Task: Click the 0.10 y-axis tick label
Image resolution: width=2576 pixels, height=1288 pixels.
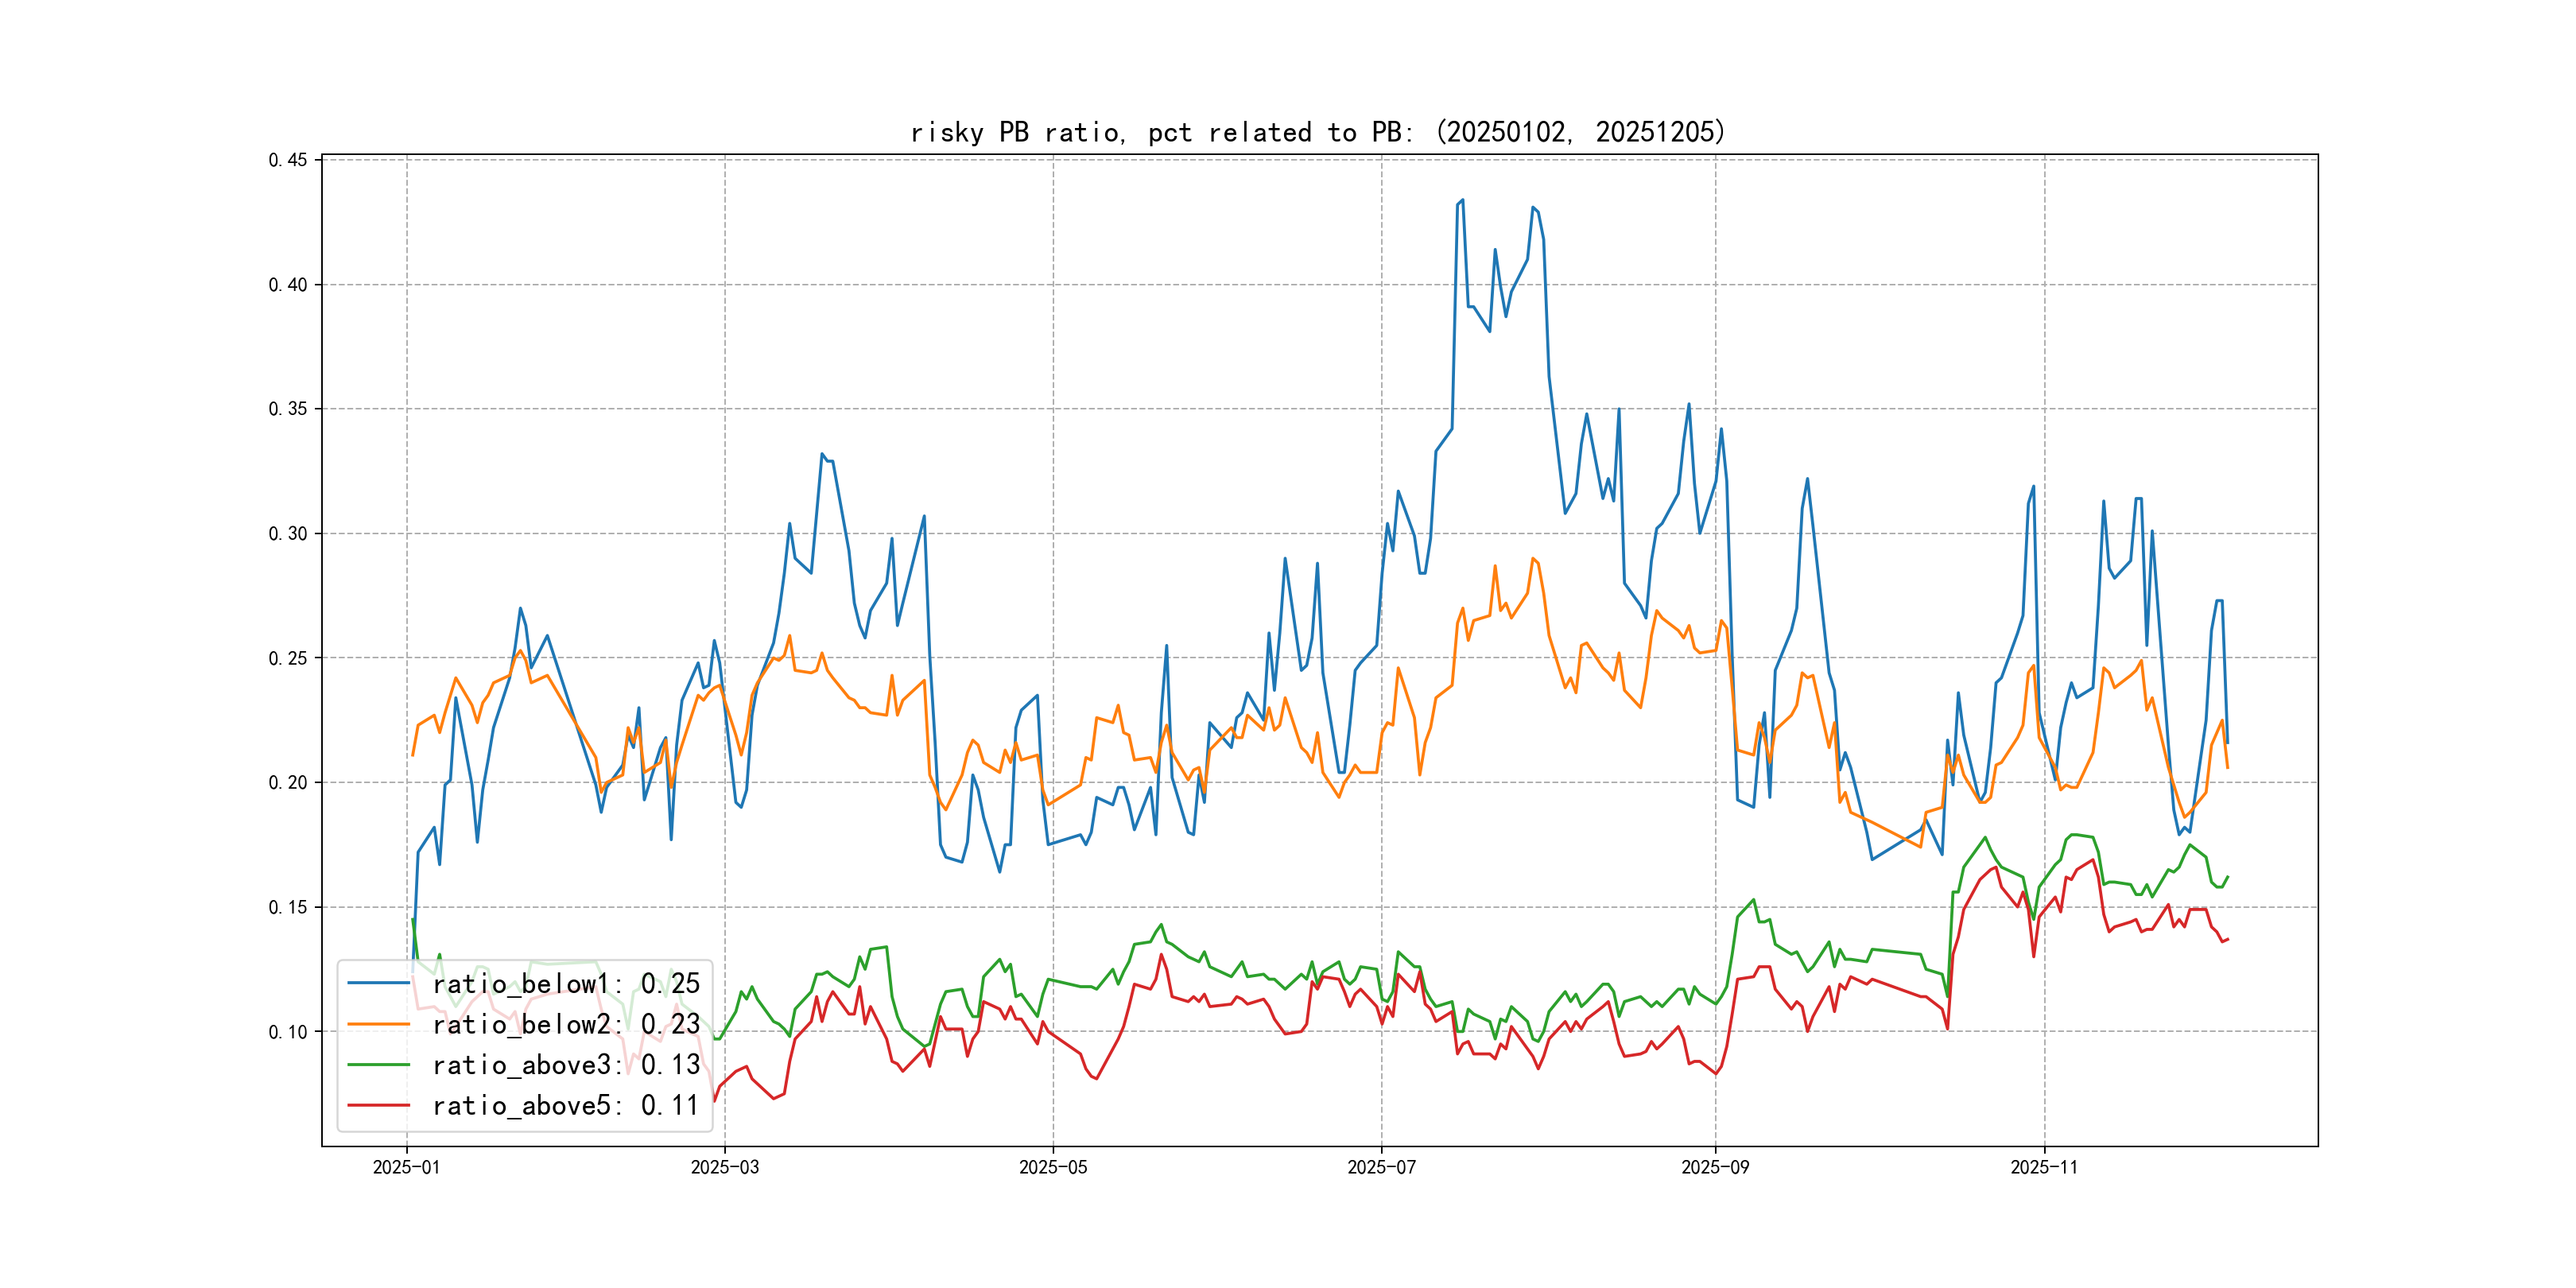Action: pyautogui.click(x=288, y=1032)
